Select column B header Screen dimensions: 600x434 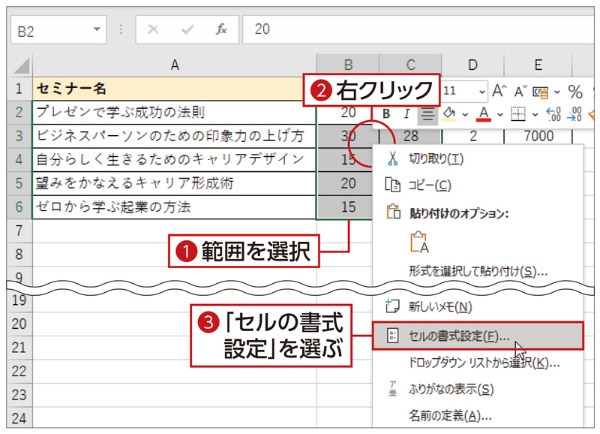click(348, 65)
